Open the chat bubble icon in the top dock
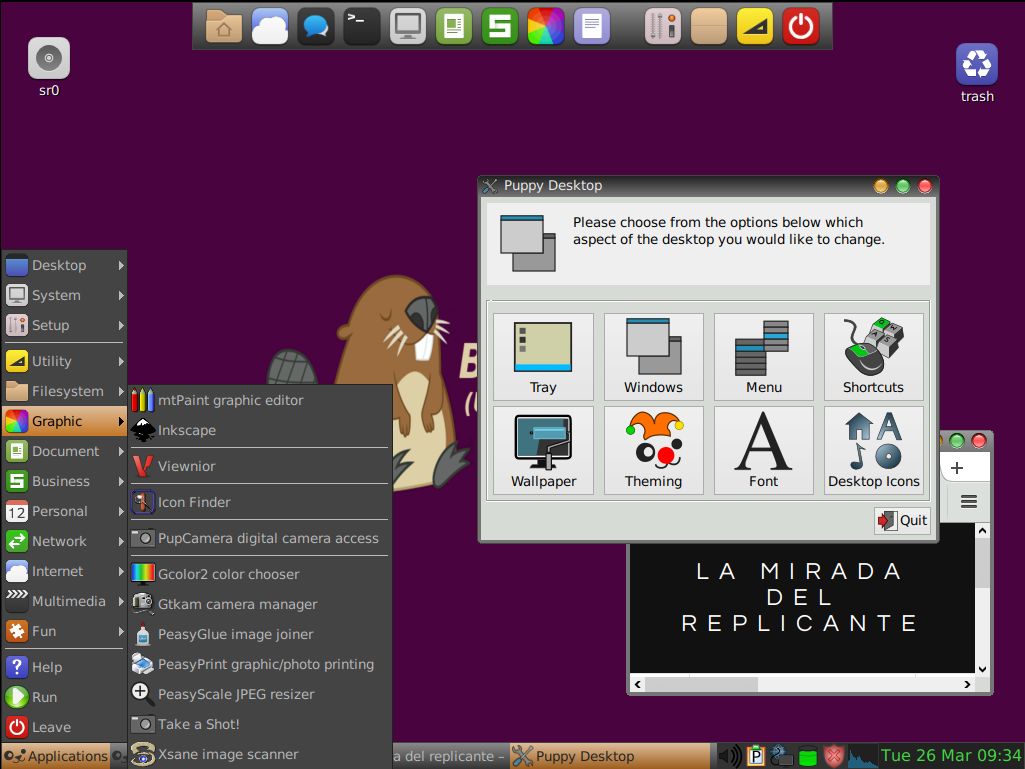This screenshot has width=1025, height=769. tap(316, 27)
